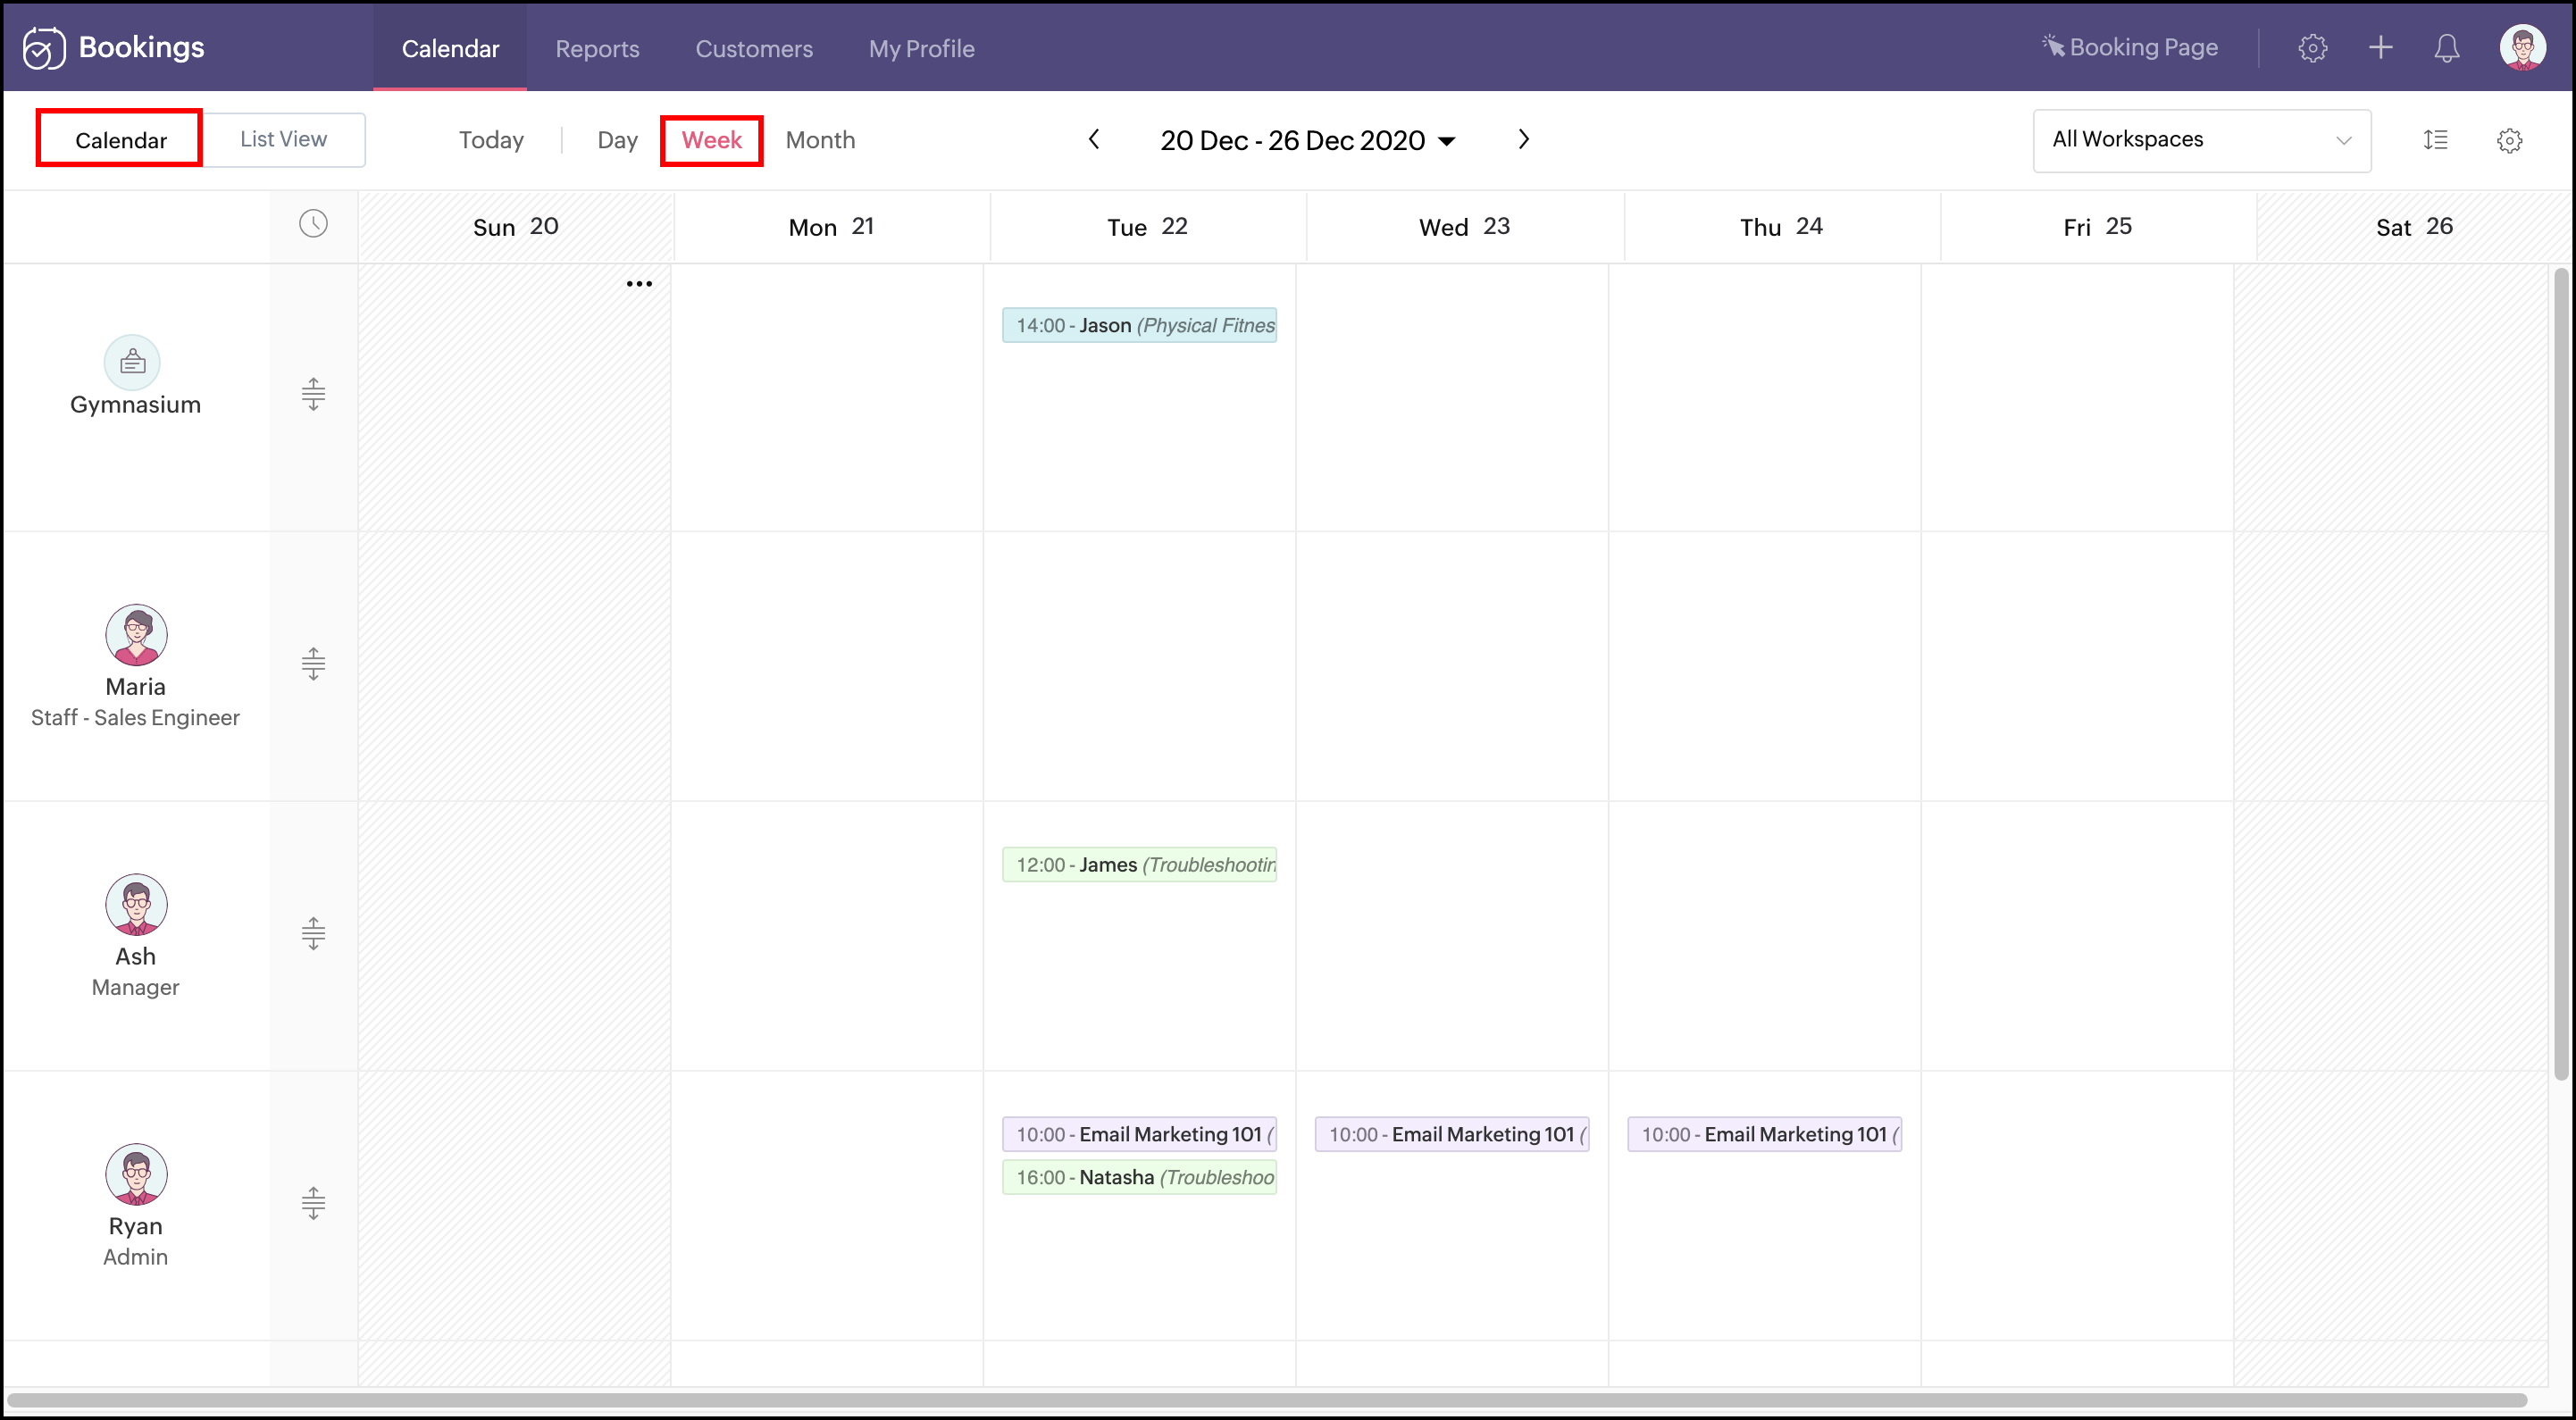Open settings gear in top navigation bar

coord(2312,48)
